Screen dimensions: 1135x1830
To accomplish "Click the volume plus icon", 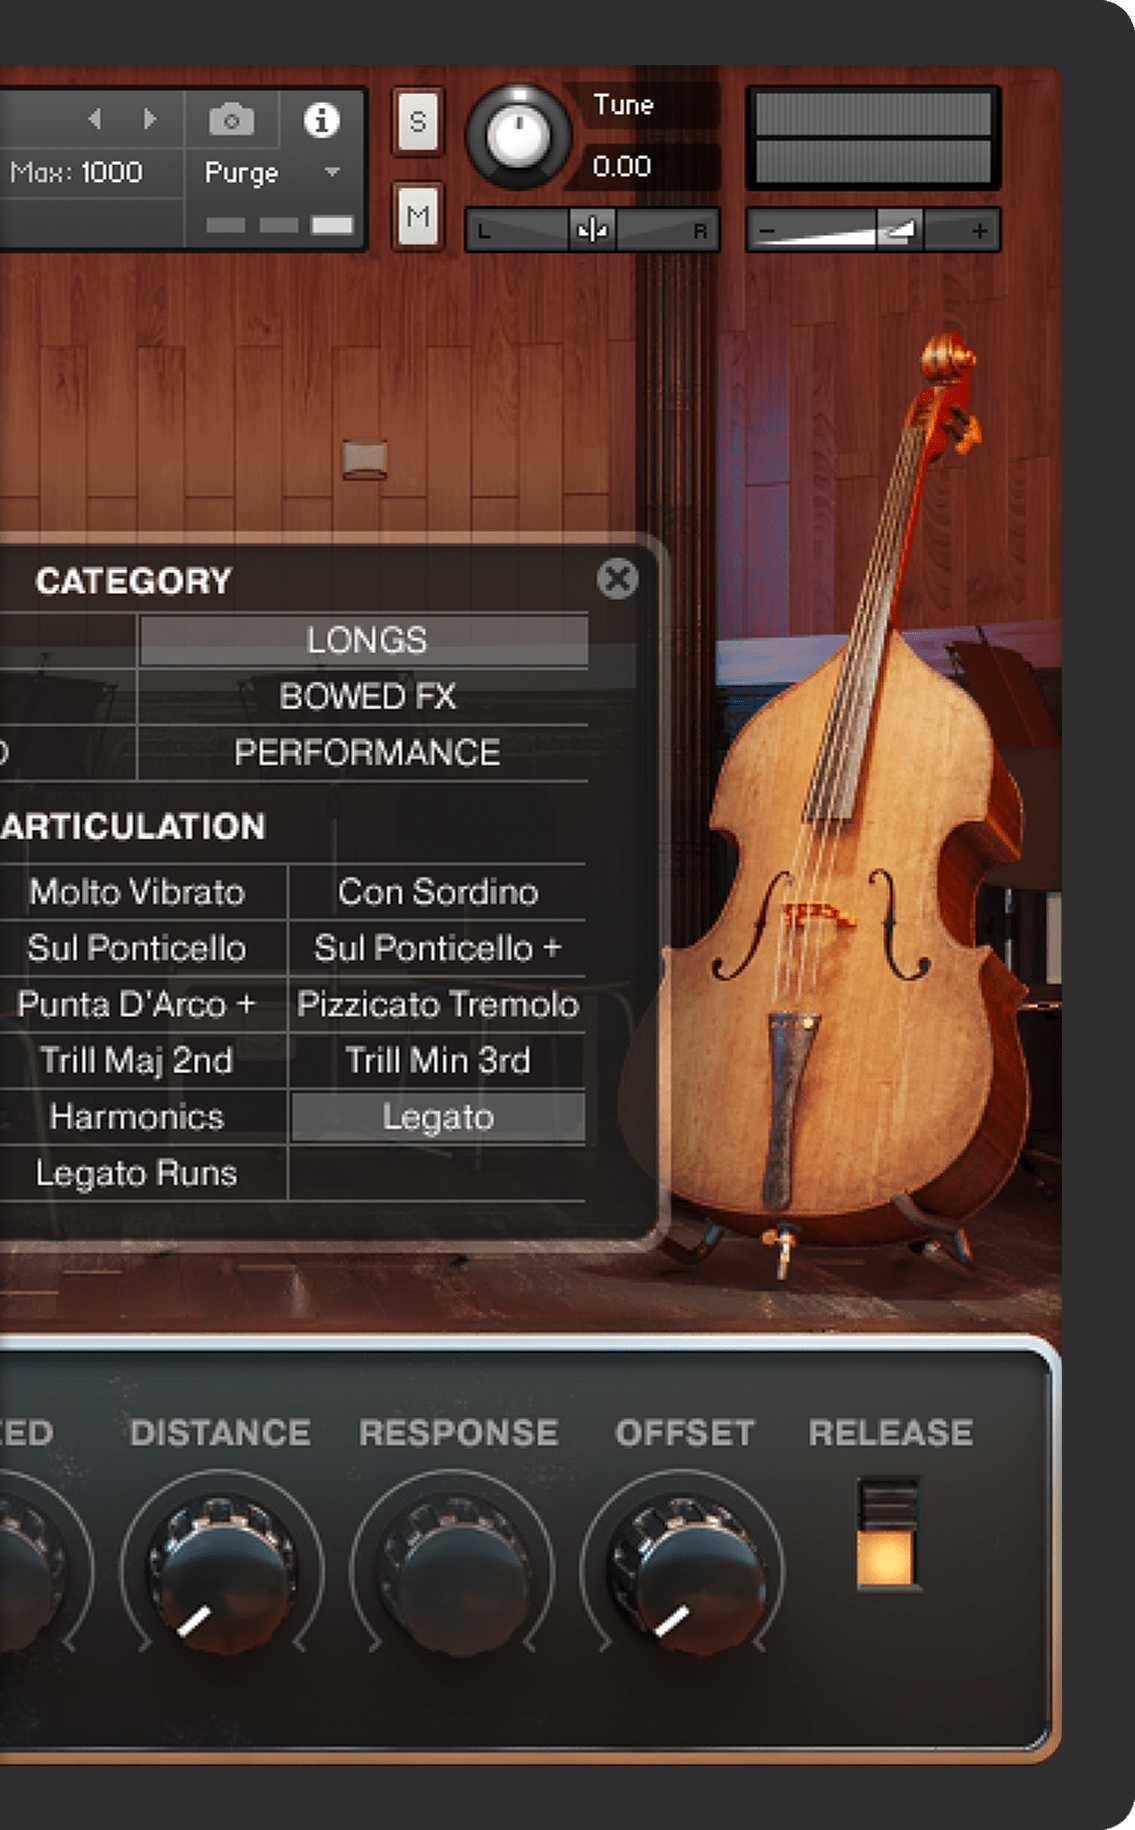I will point(980,231).
